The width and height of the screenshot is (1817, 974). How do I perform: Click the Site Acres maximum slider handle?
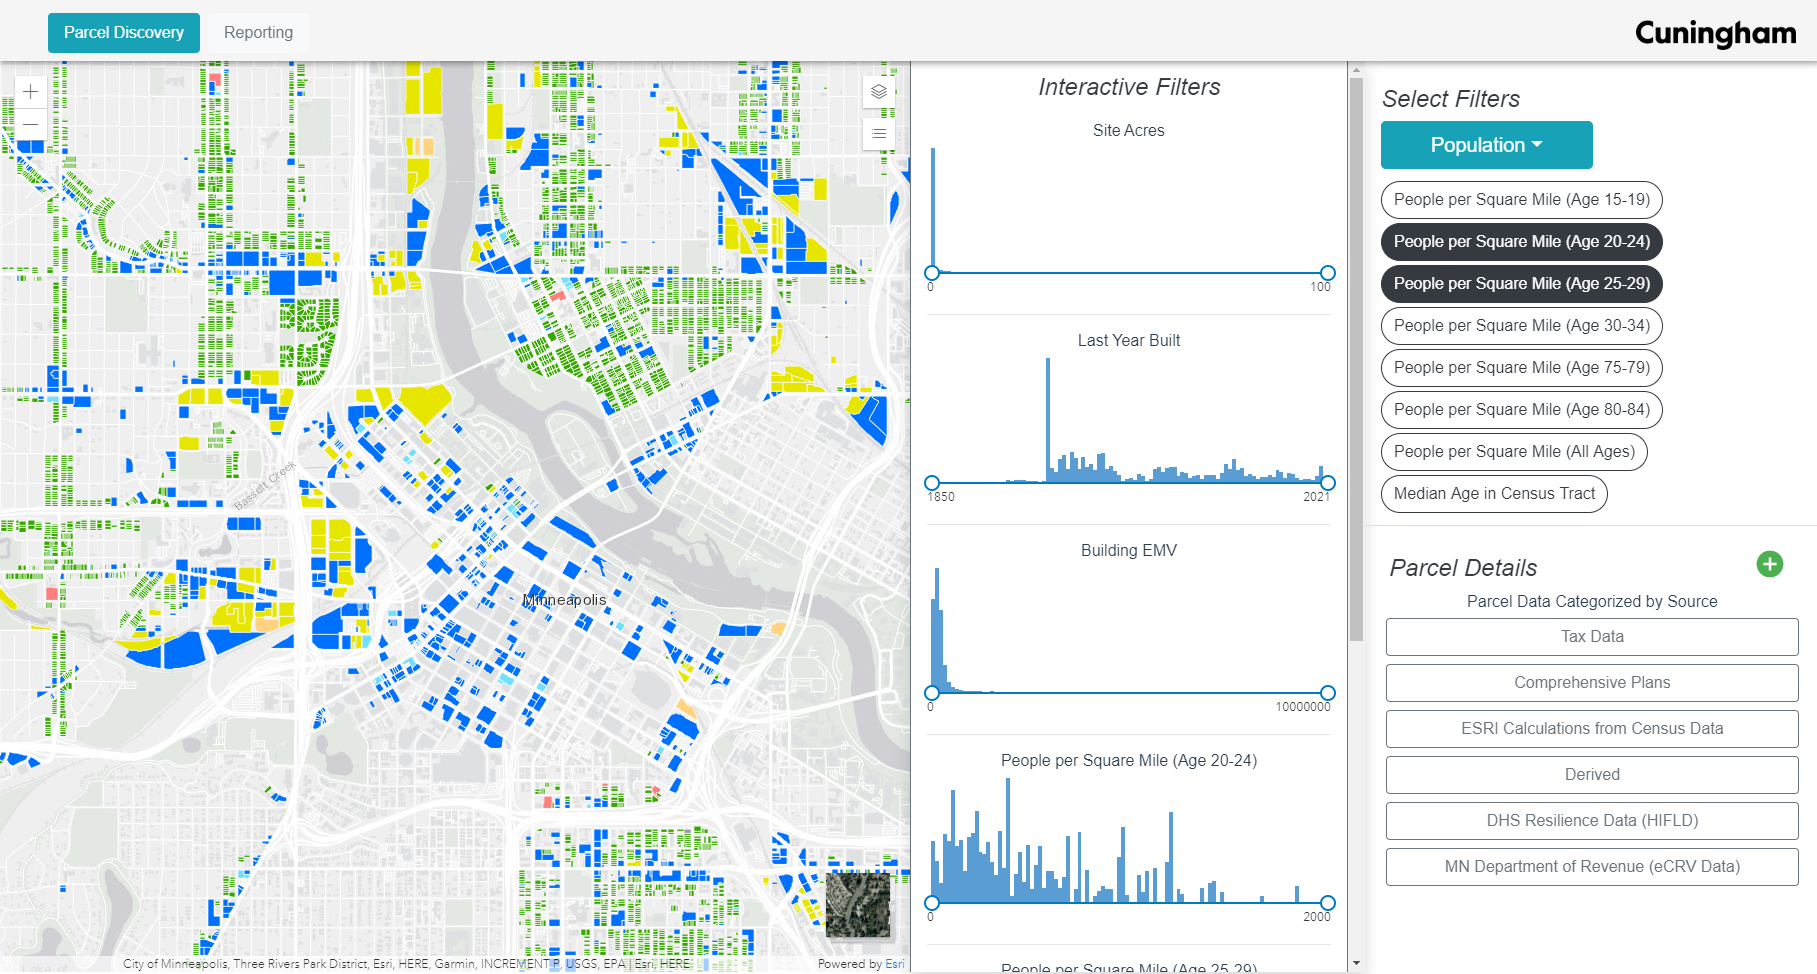click(x=1328, y=273)
